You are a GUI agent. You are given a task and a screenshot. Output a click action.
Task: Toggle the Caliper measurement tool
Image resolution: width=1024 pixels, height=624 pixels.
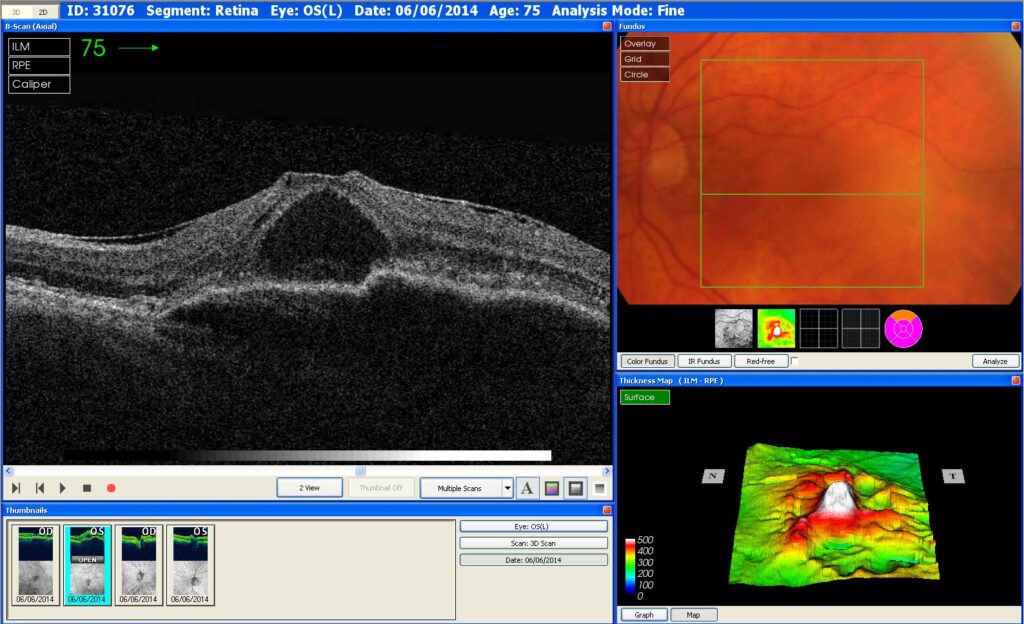coord(39,84)
